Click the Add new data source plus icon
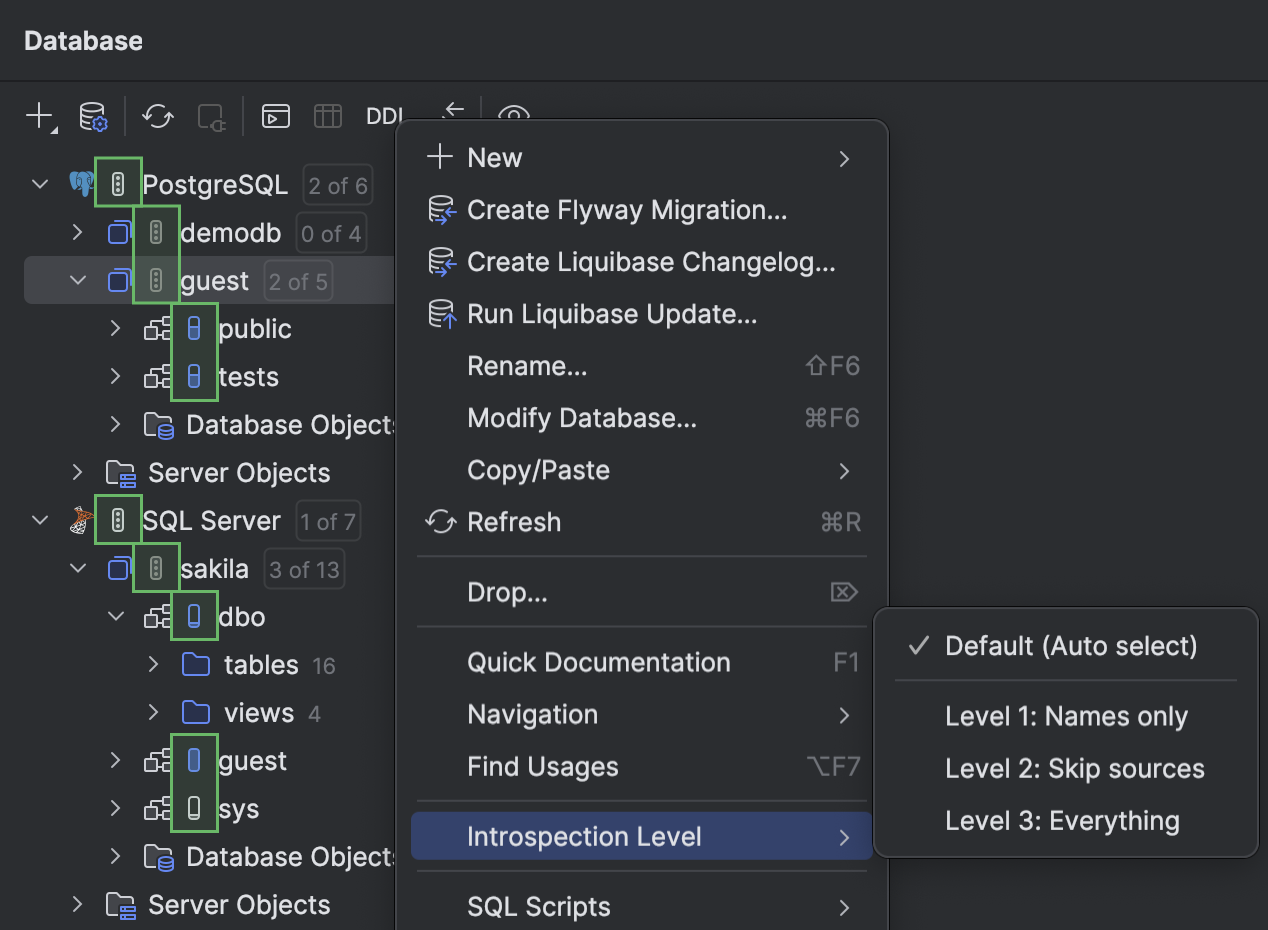The width and height of the screenshot is (1268, 930). tap(32, 116)
